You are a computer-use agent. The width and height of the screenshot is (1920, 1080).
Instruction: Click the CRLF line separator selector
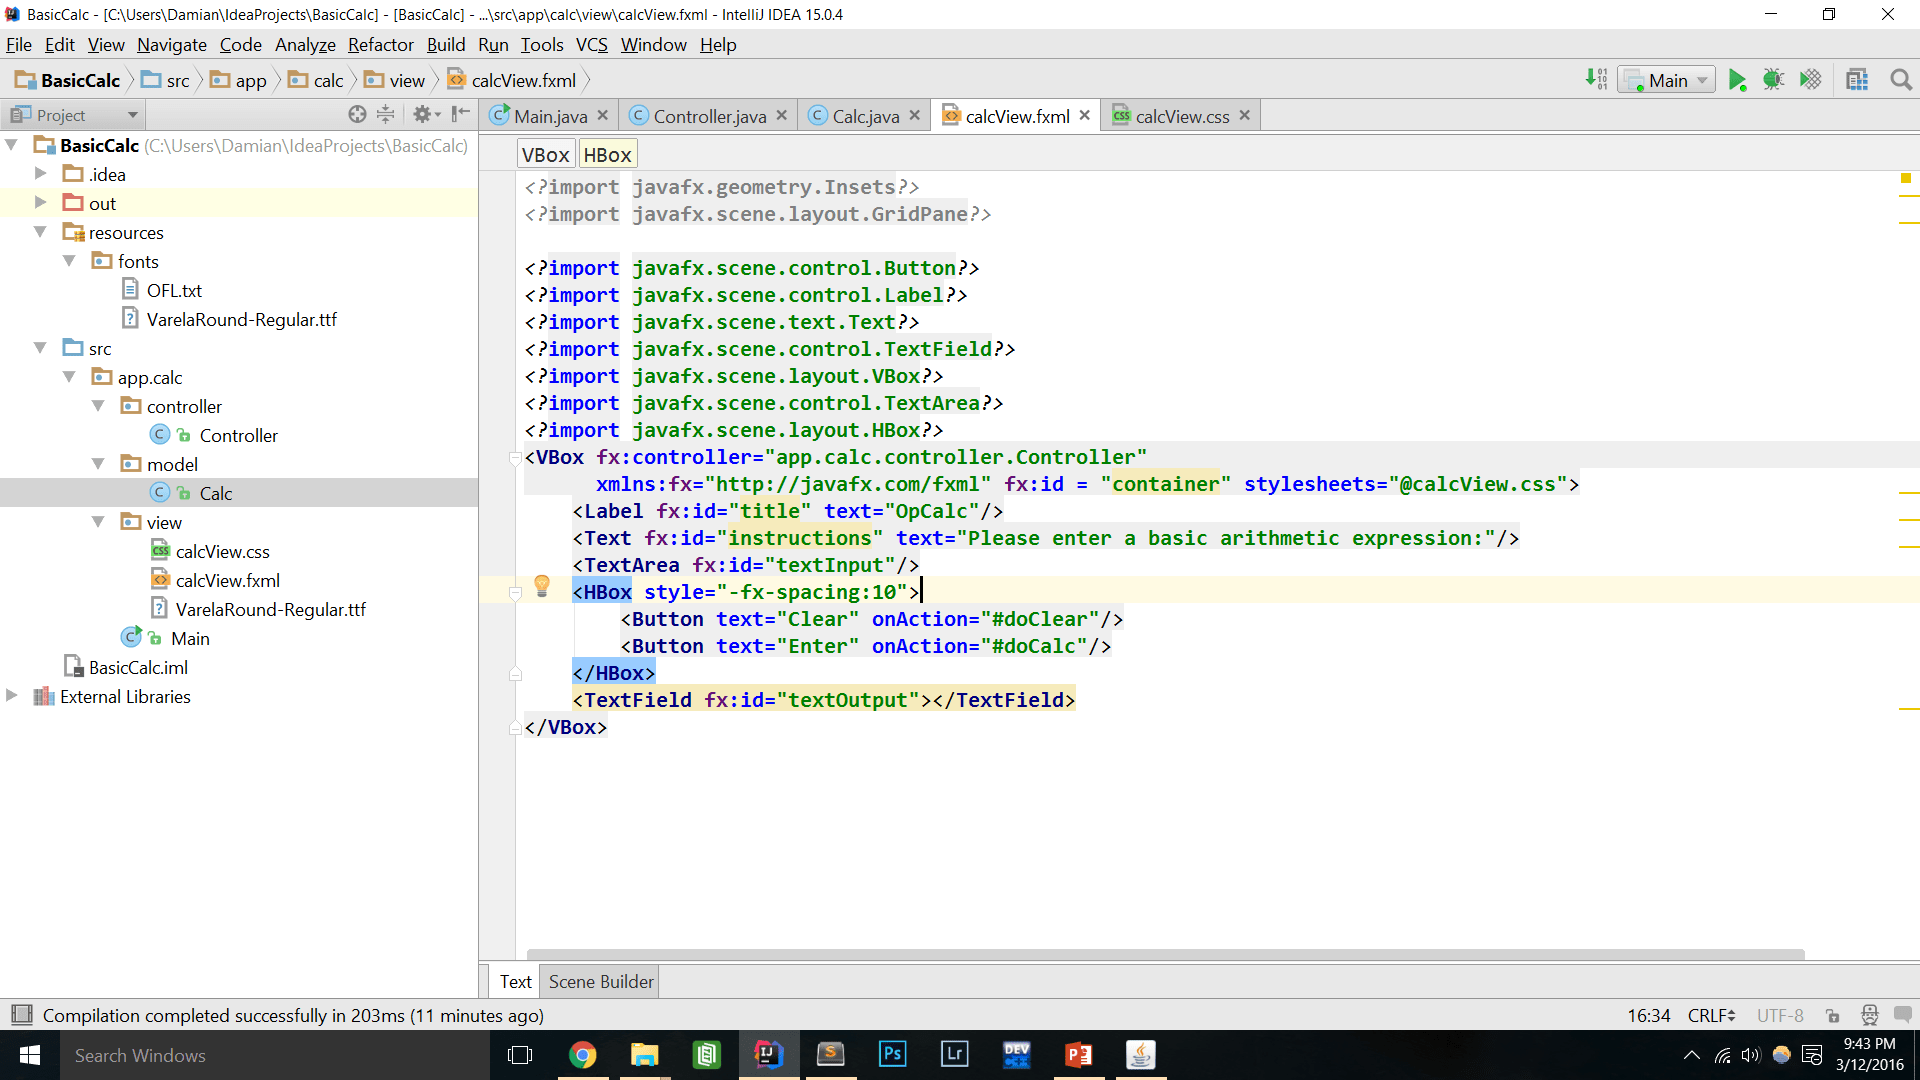coord(1710,1016)
